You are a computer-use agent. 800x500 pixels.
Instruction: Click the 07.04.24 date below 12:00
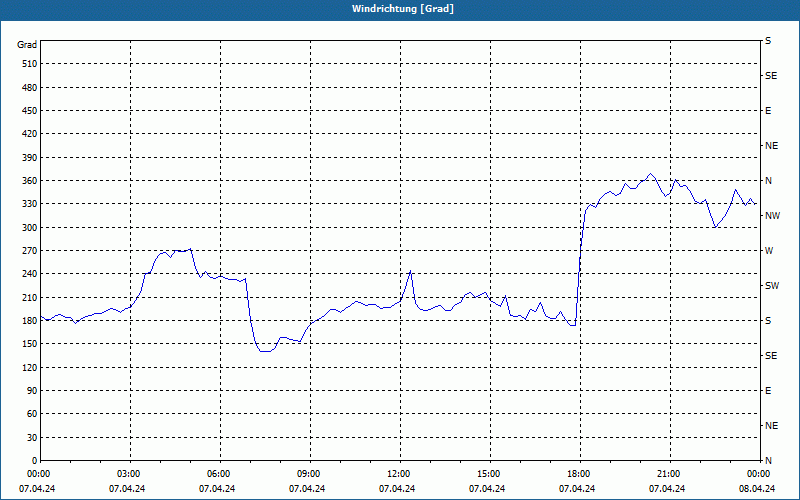(397, 489)
